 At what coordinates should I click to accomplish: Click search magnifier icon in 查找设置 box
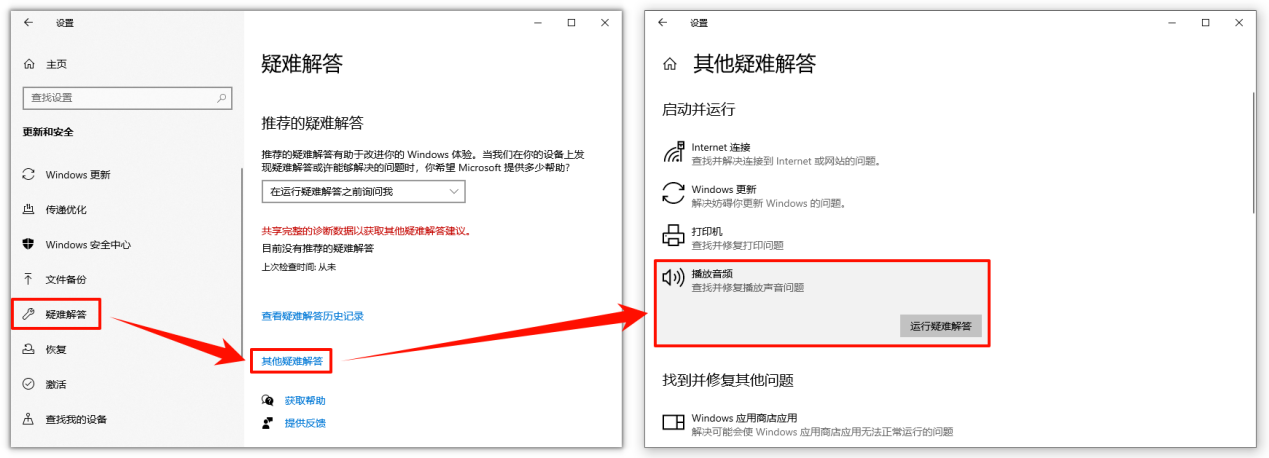pyautogui.click(x=222, y=98)
